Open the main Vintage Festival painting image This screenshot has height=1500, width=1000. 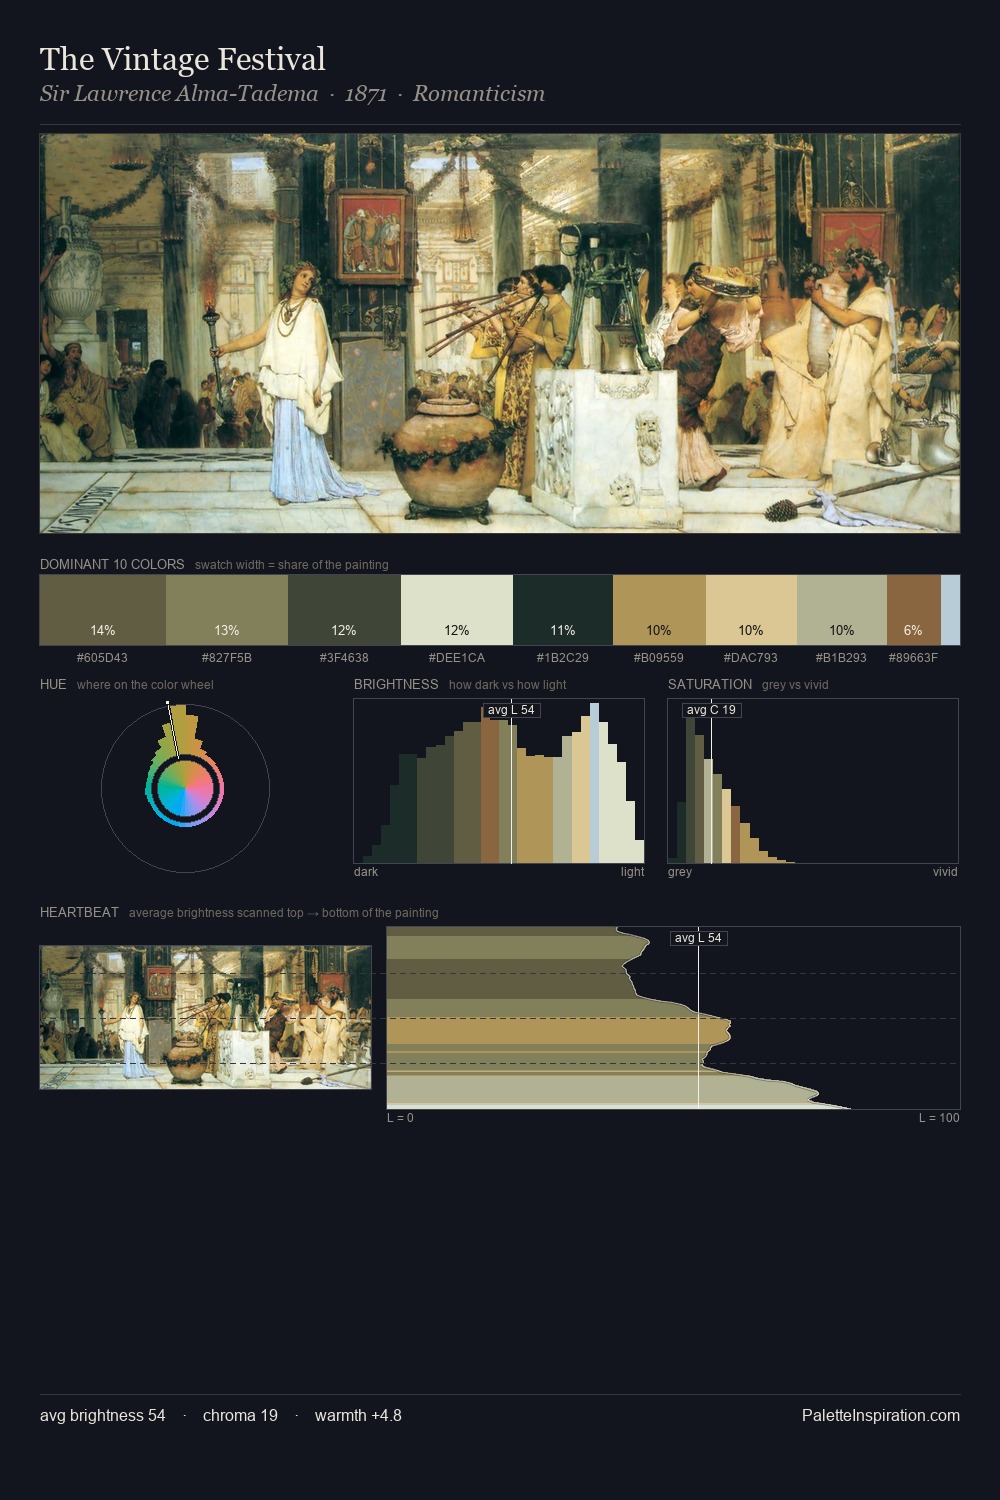[x=500, y=334]
